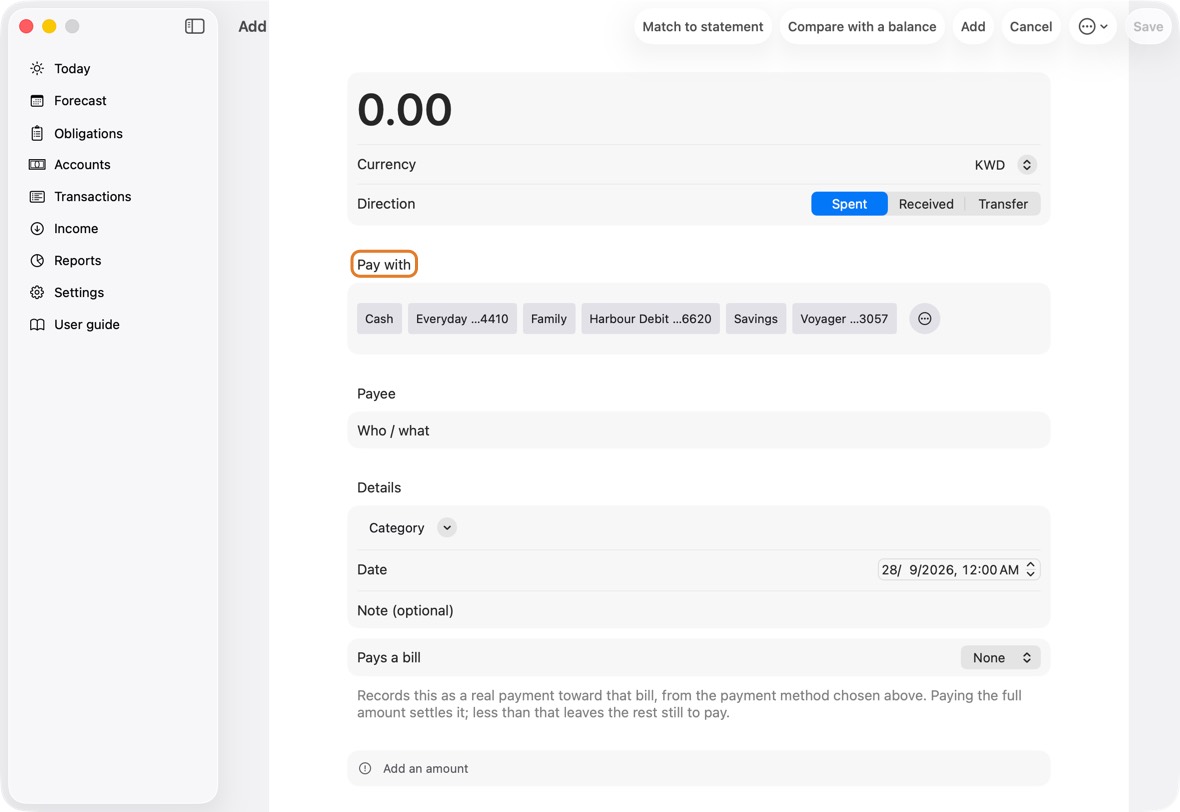Open the Pays a bill None popup

pyautogui.click(x=1000, y=658)
